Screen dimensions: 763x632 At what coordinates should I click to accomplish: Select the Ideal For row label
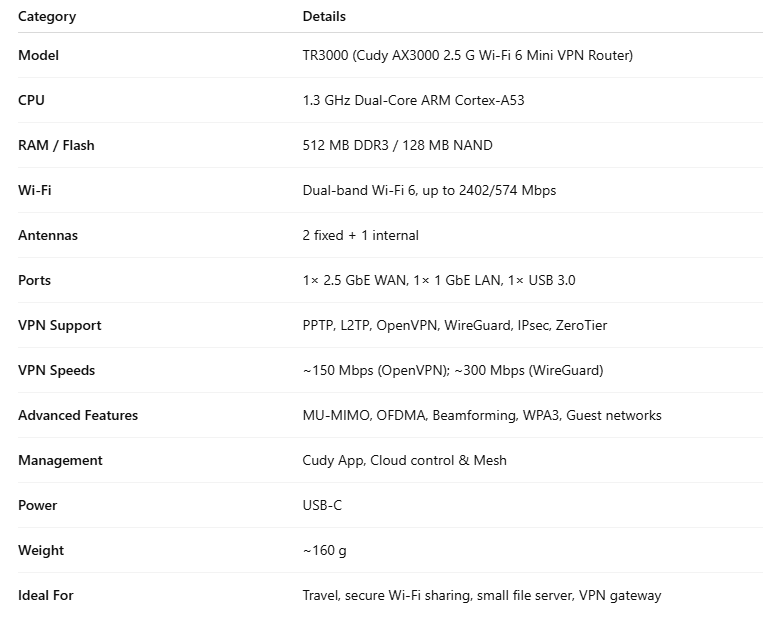[46, 595]
